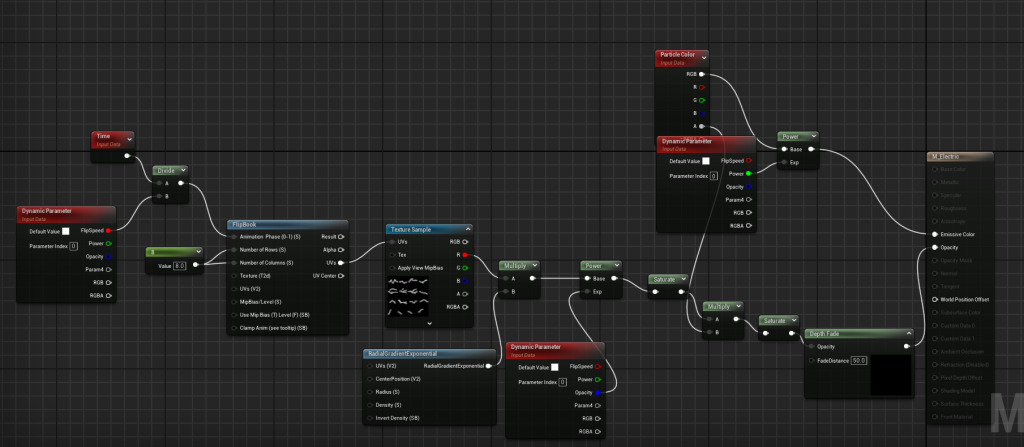Expand the chevron below Texture Sample preview
Screen dimensions: 1024x447
(x=429, y=324)
